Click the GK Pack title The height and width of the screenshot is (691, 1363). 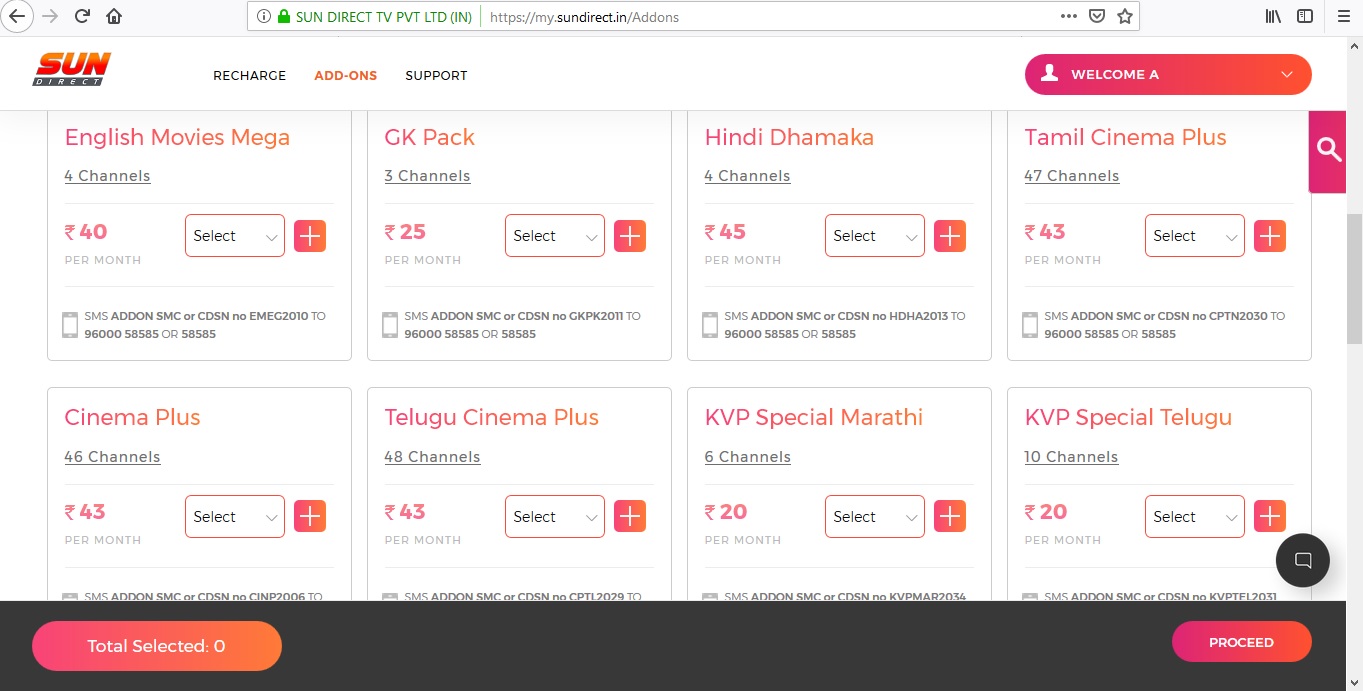coord(429,137)
